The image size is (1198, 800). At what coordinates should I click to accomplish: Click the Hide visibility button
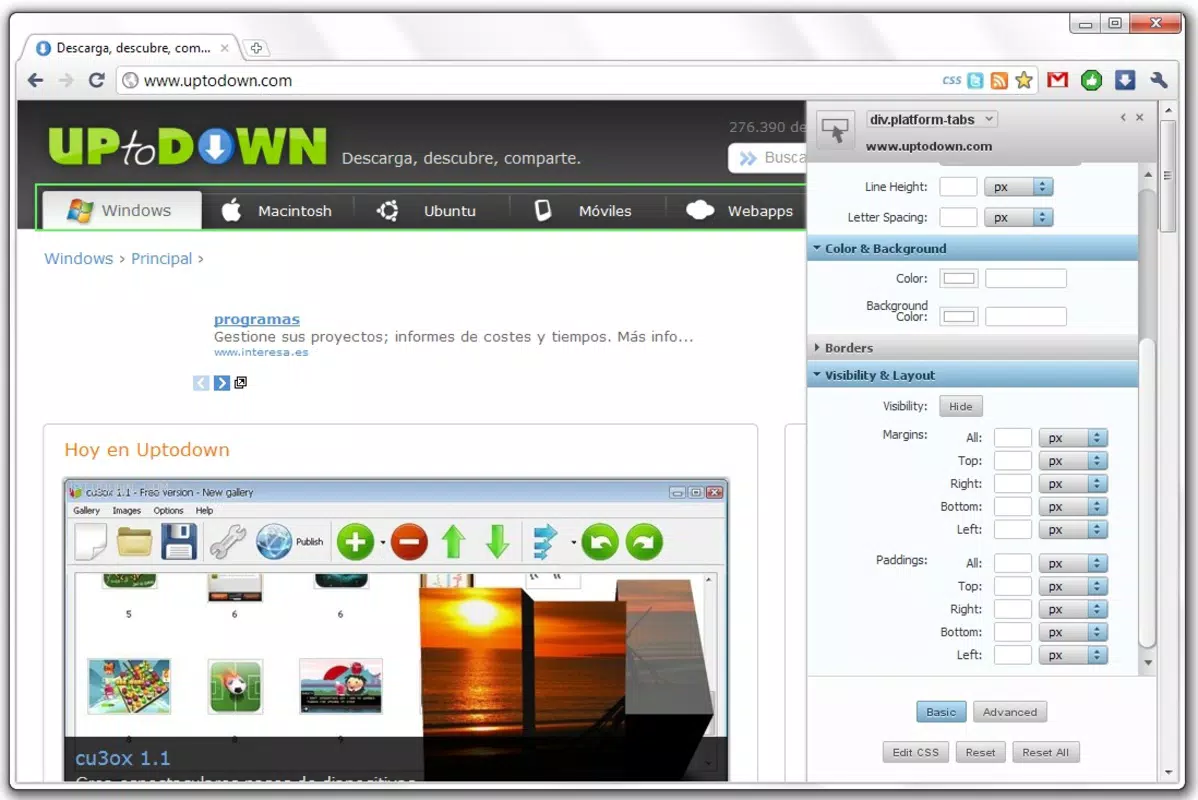tap(960, 406)
